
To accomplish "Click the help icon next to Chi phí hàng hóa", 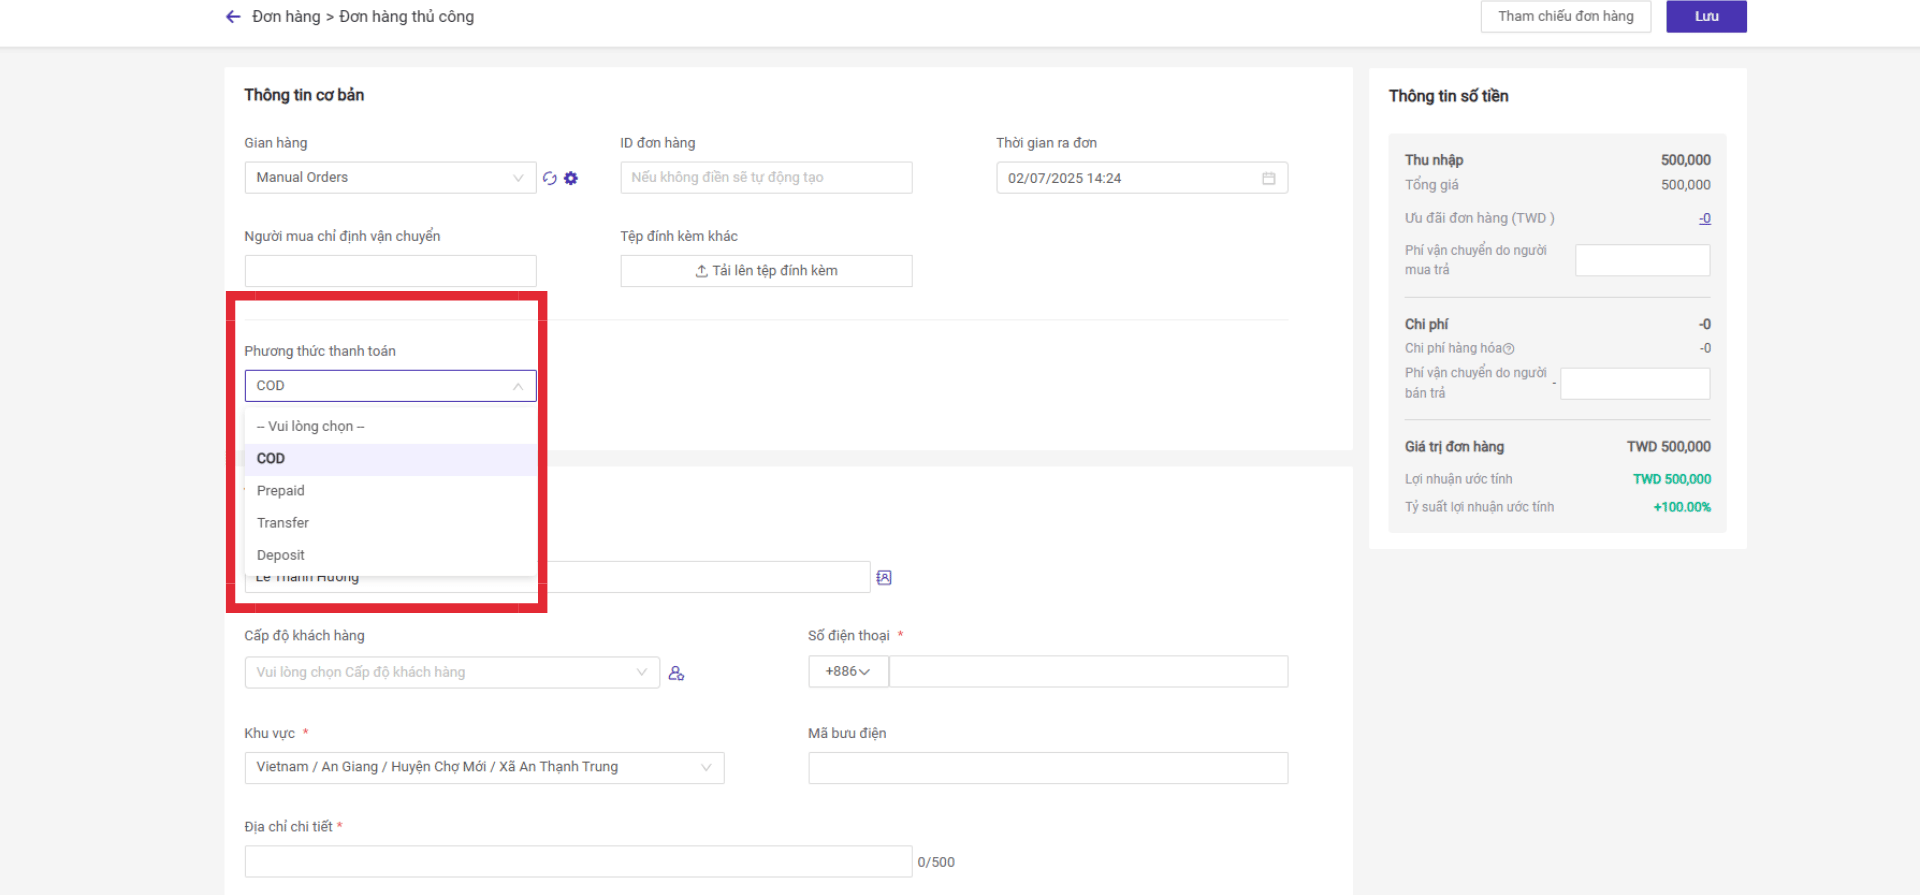I will 1509,349.
